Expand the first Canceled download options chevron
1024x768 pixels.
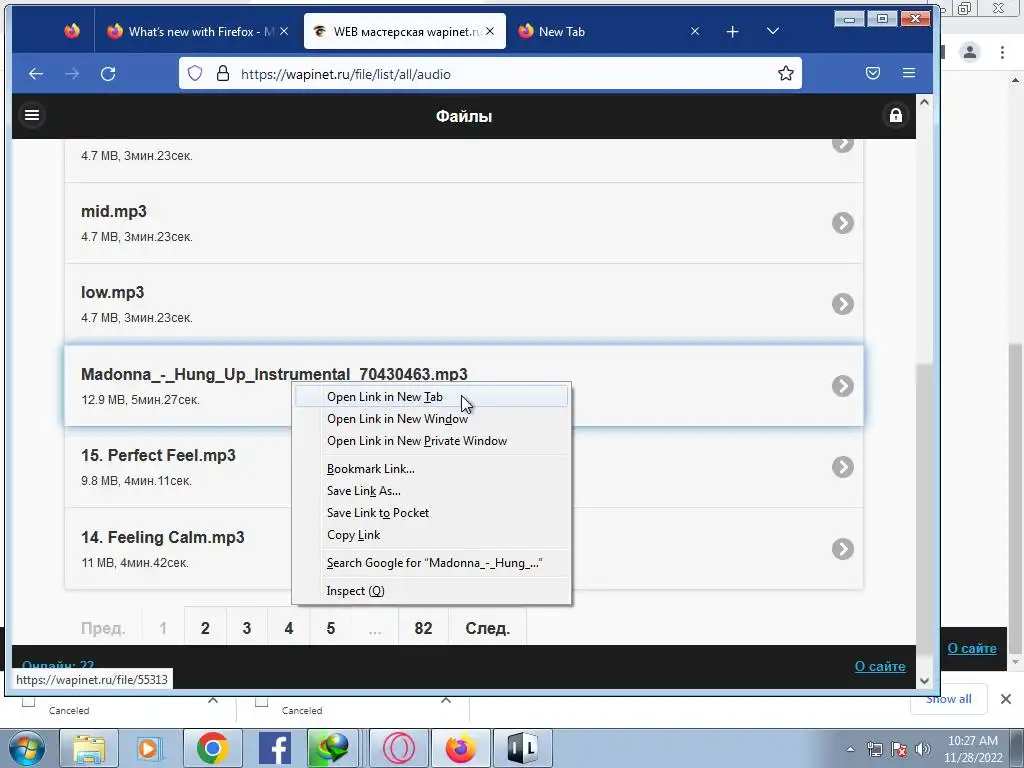tap(213, 701)
